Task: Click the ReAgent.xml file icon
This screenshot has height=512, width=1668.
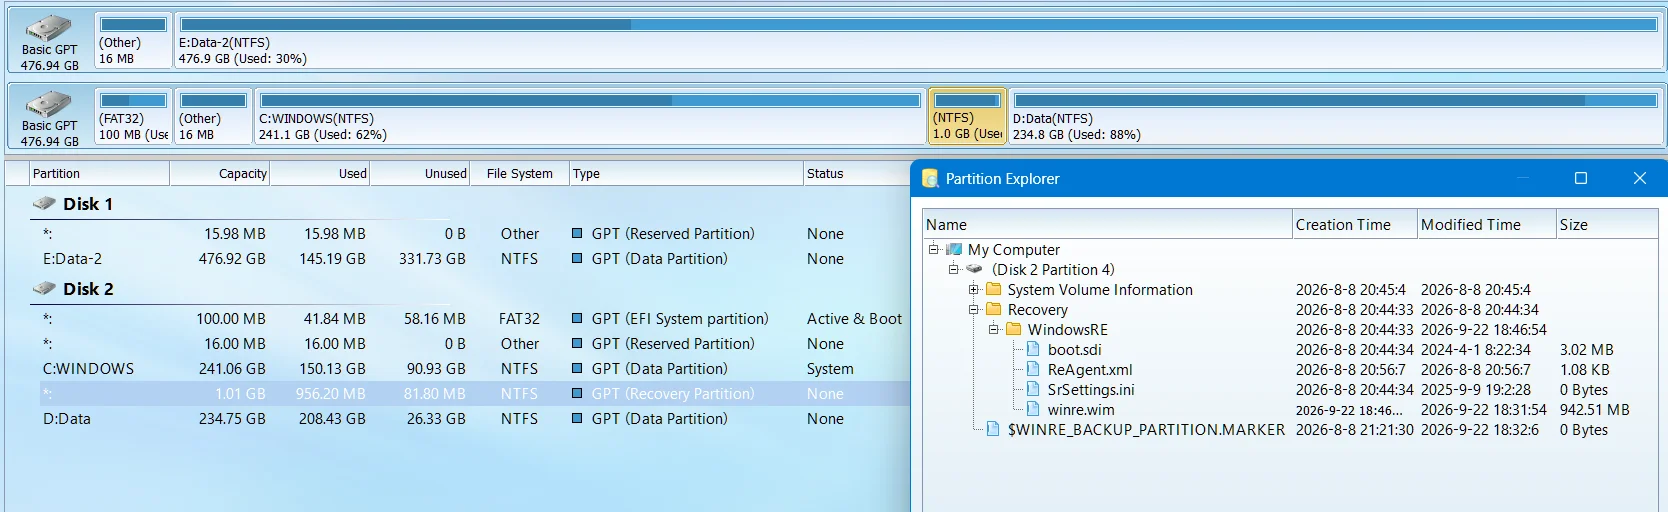Action: (x=1034, y=369)
